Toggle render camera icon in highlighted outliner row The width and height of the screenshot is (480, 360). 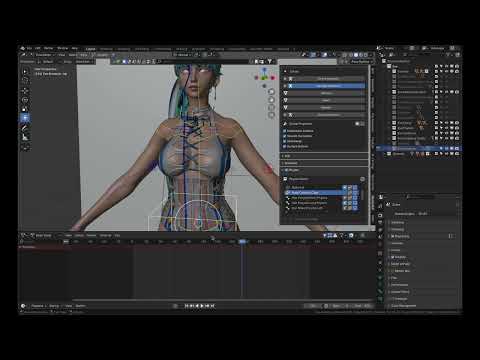(x=457, y=148)
